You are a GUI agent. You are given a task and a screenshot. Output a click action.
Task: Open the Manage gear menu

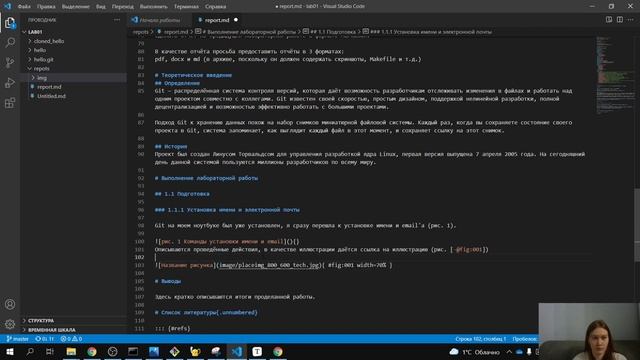[x=10, y=324]
